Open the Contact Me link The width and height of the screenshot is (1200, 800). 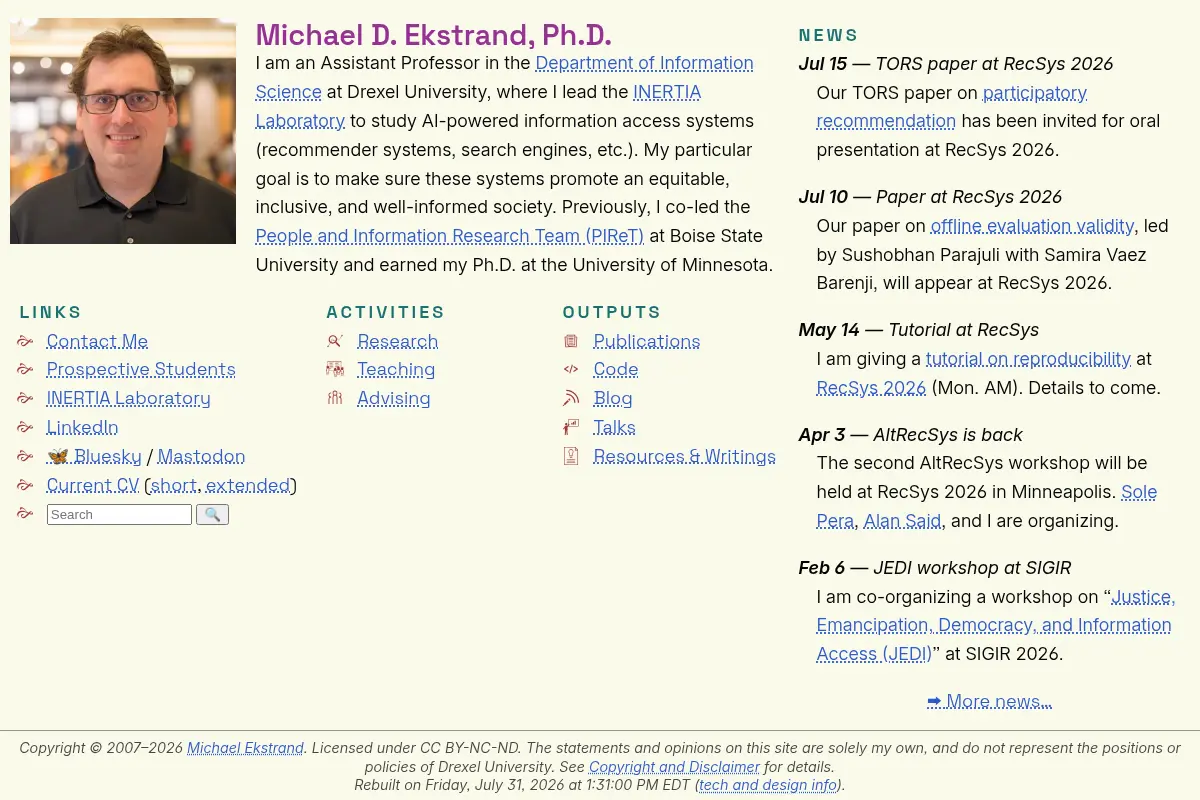[x=97, y=341]
